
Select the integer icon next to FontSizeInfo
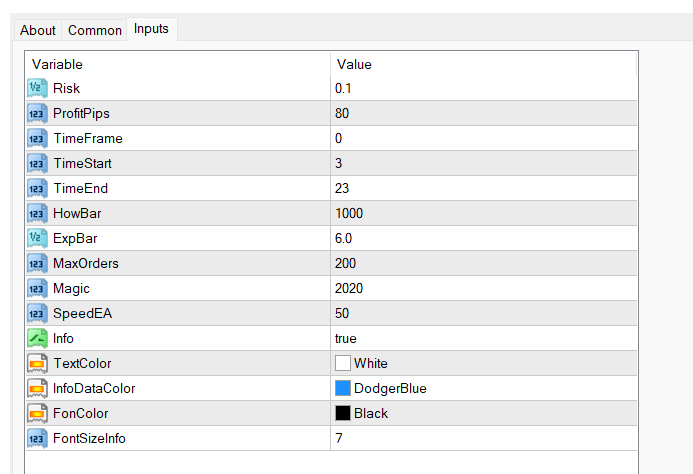[37, 438]
